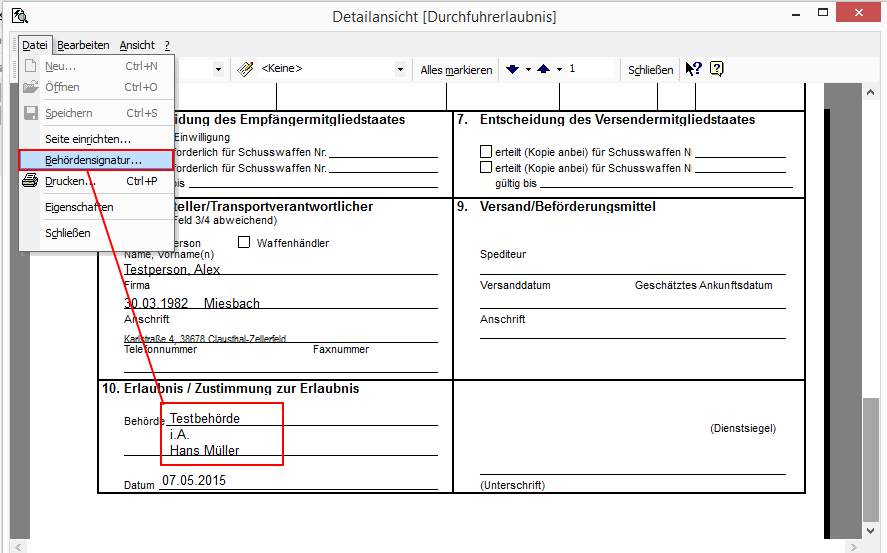Viewport: 887px width, 553px height.
Task: Tick second 'erteilt (Kopie anbei)' checkbox
Action: pyautogui.click(x=486, y=168)
